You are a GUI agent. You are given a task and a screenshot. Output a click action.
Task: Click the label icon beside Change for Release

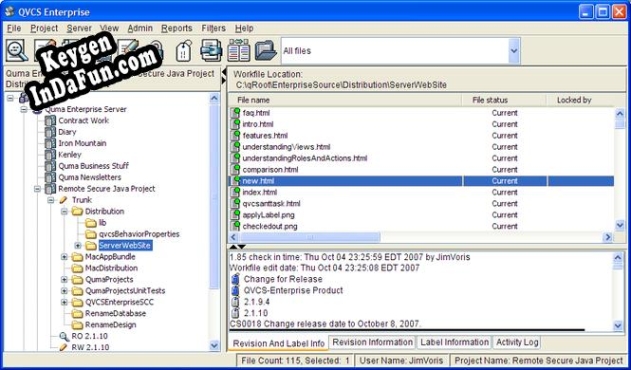point(236,279)
